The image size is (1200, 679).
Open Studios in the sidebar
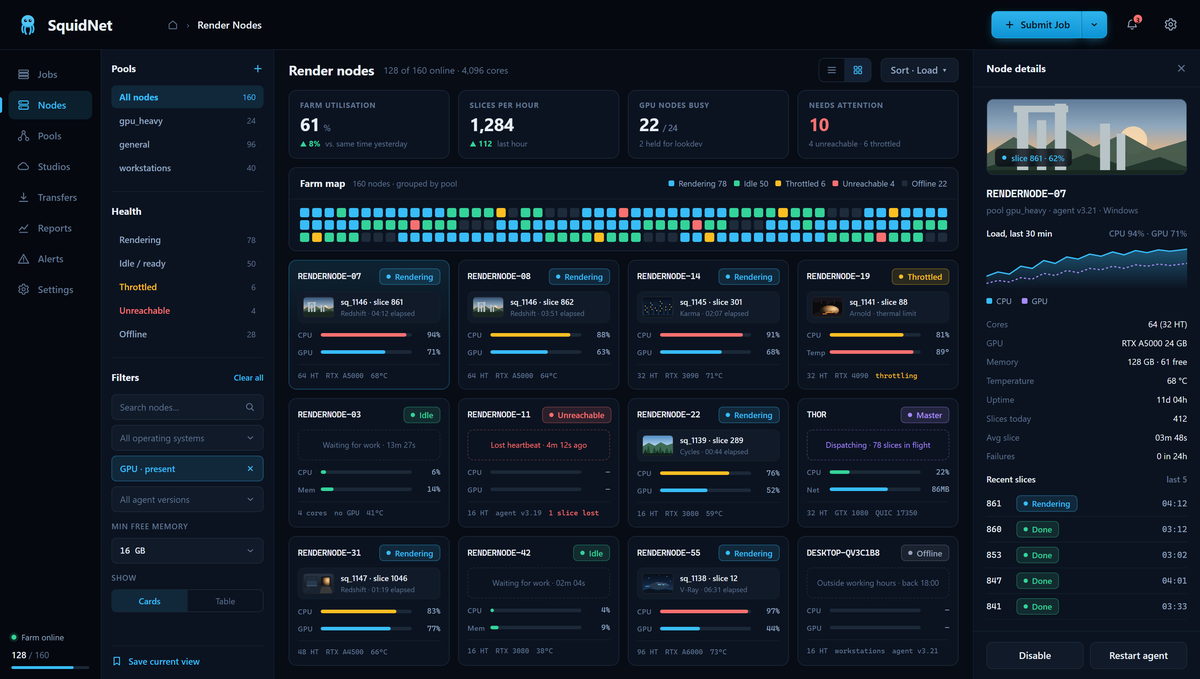(50, 167)
